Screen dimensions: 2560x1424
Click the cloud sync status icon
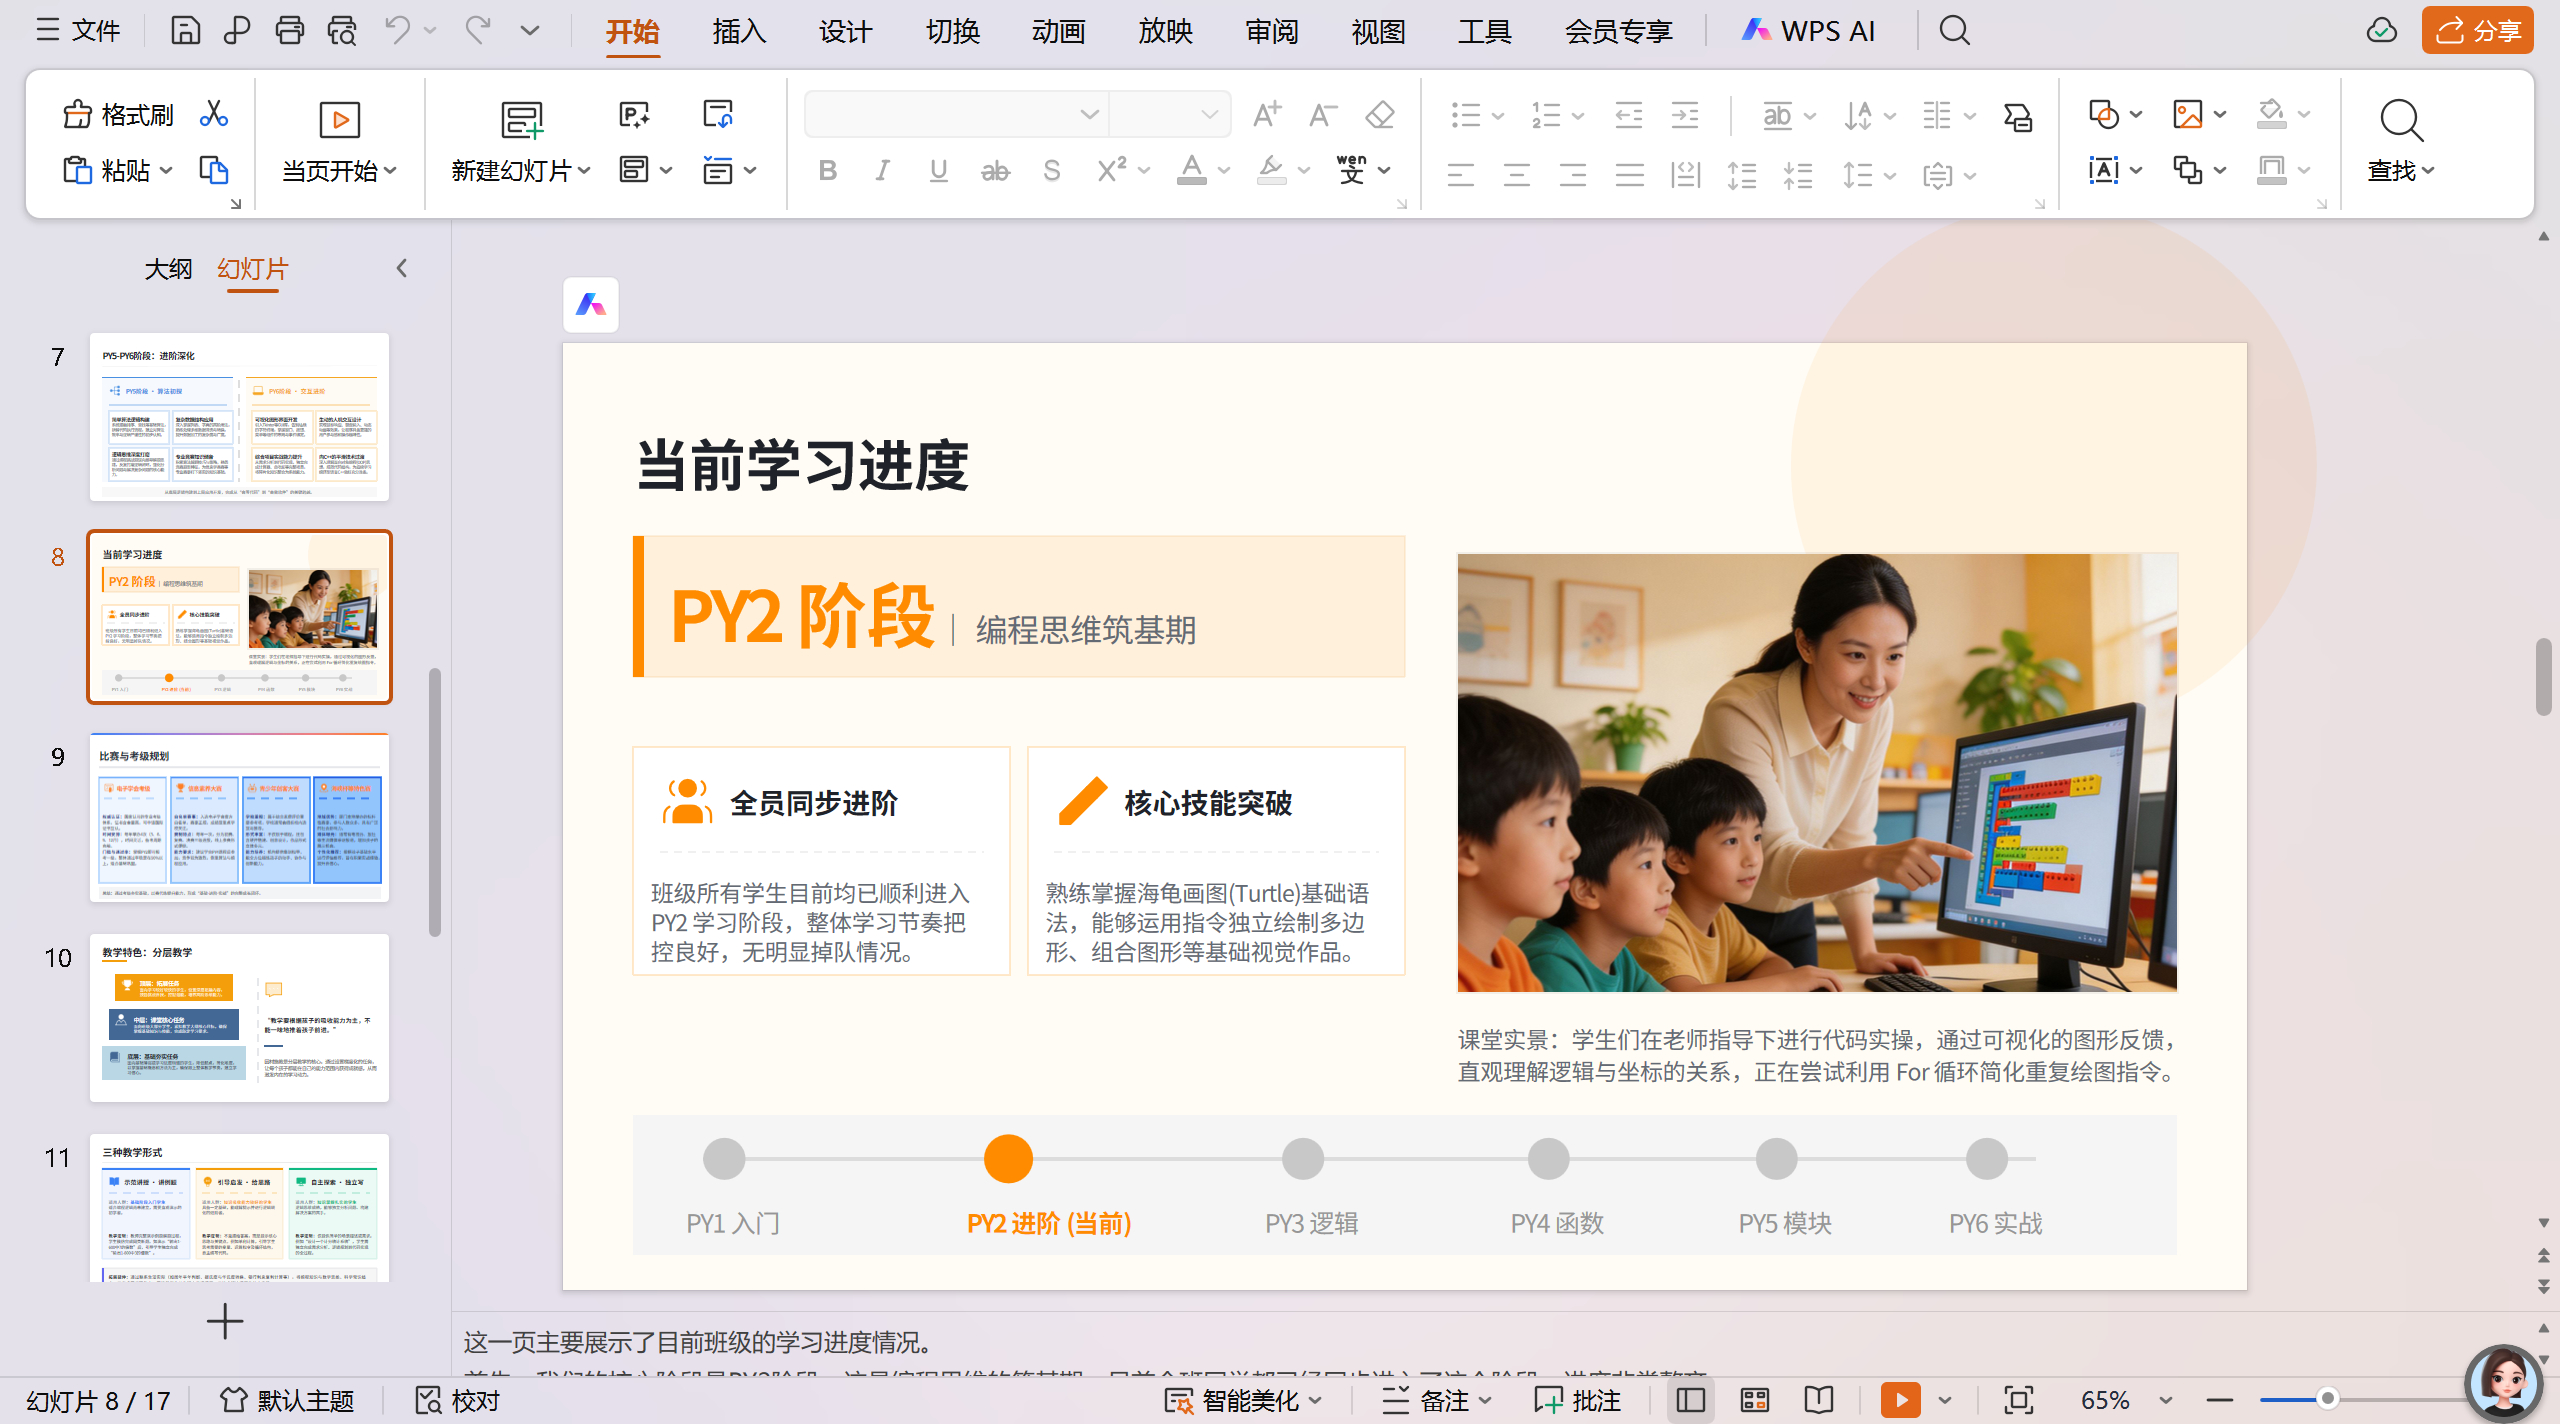click(x=2381, y=31)
